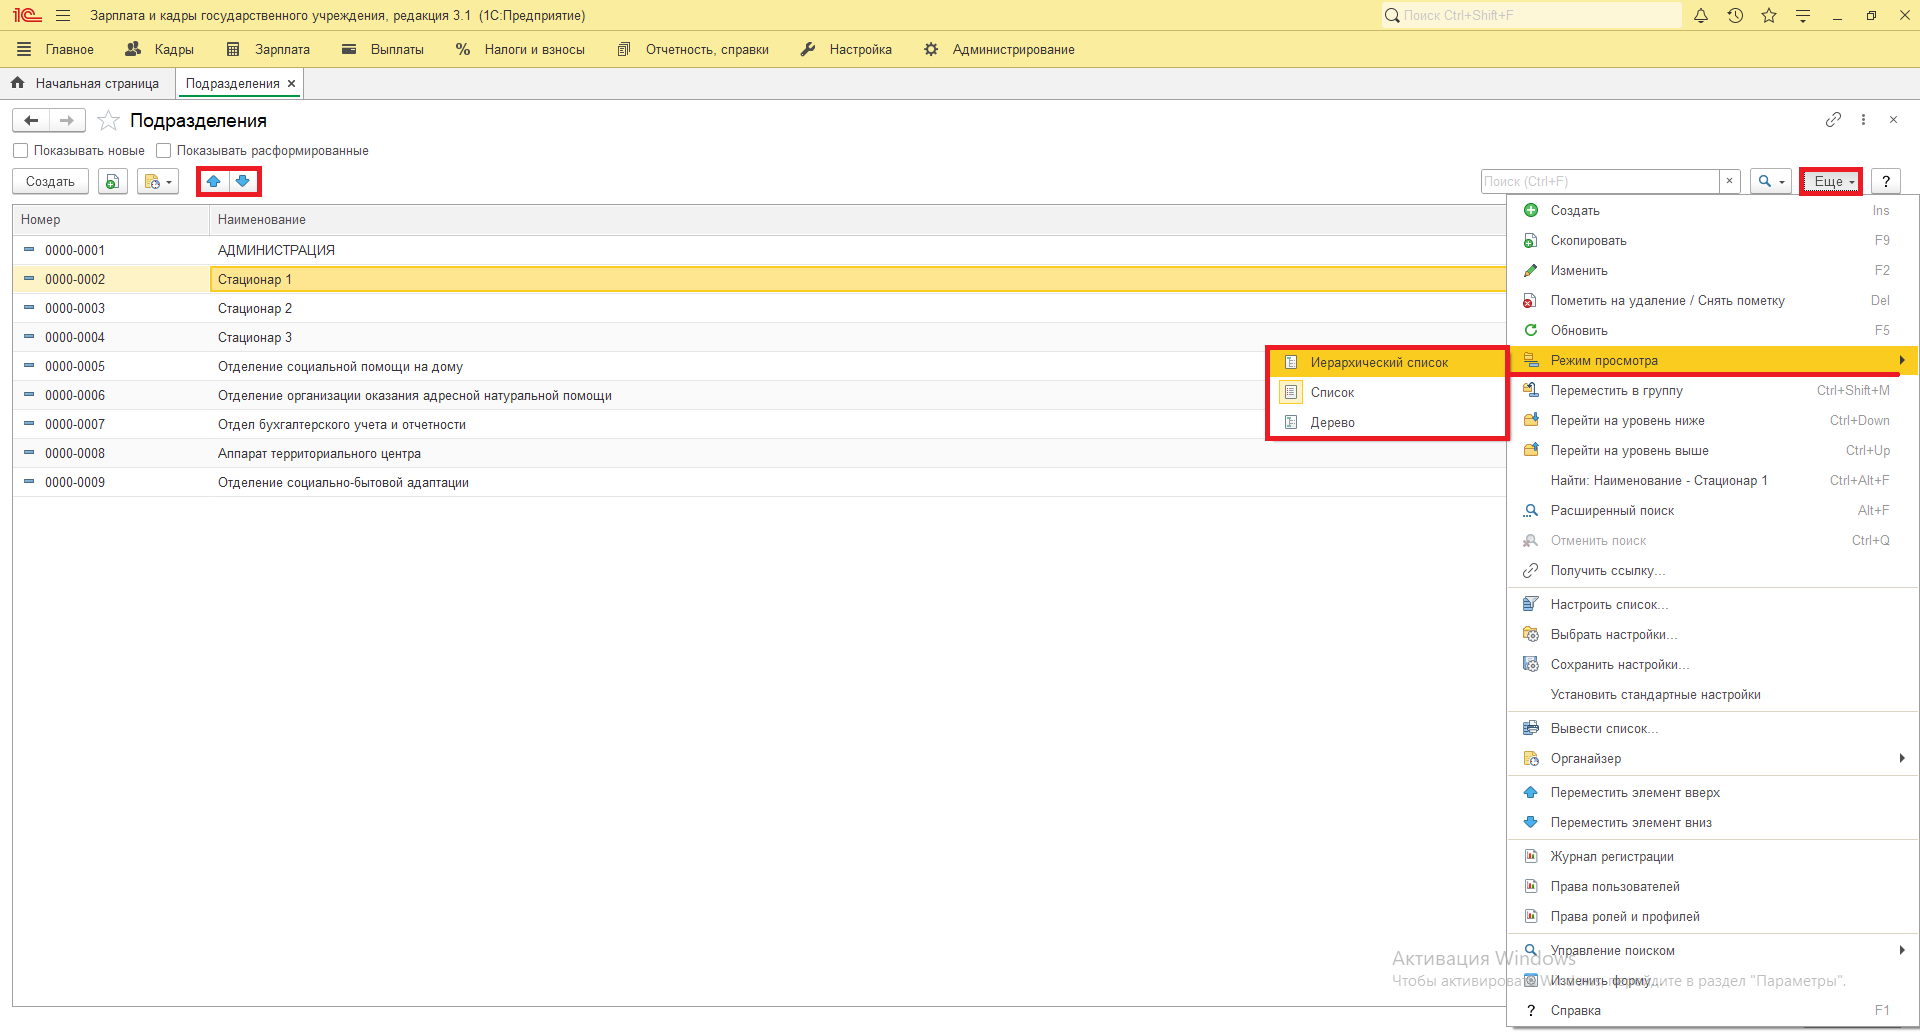Navigate back with the left arrow

[x=31, y=121]
